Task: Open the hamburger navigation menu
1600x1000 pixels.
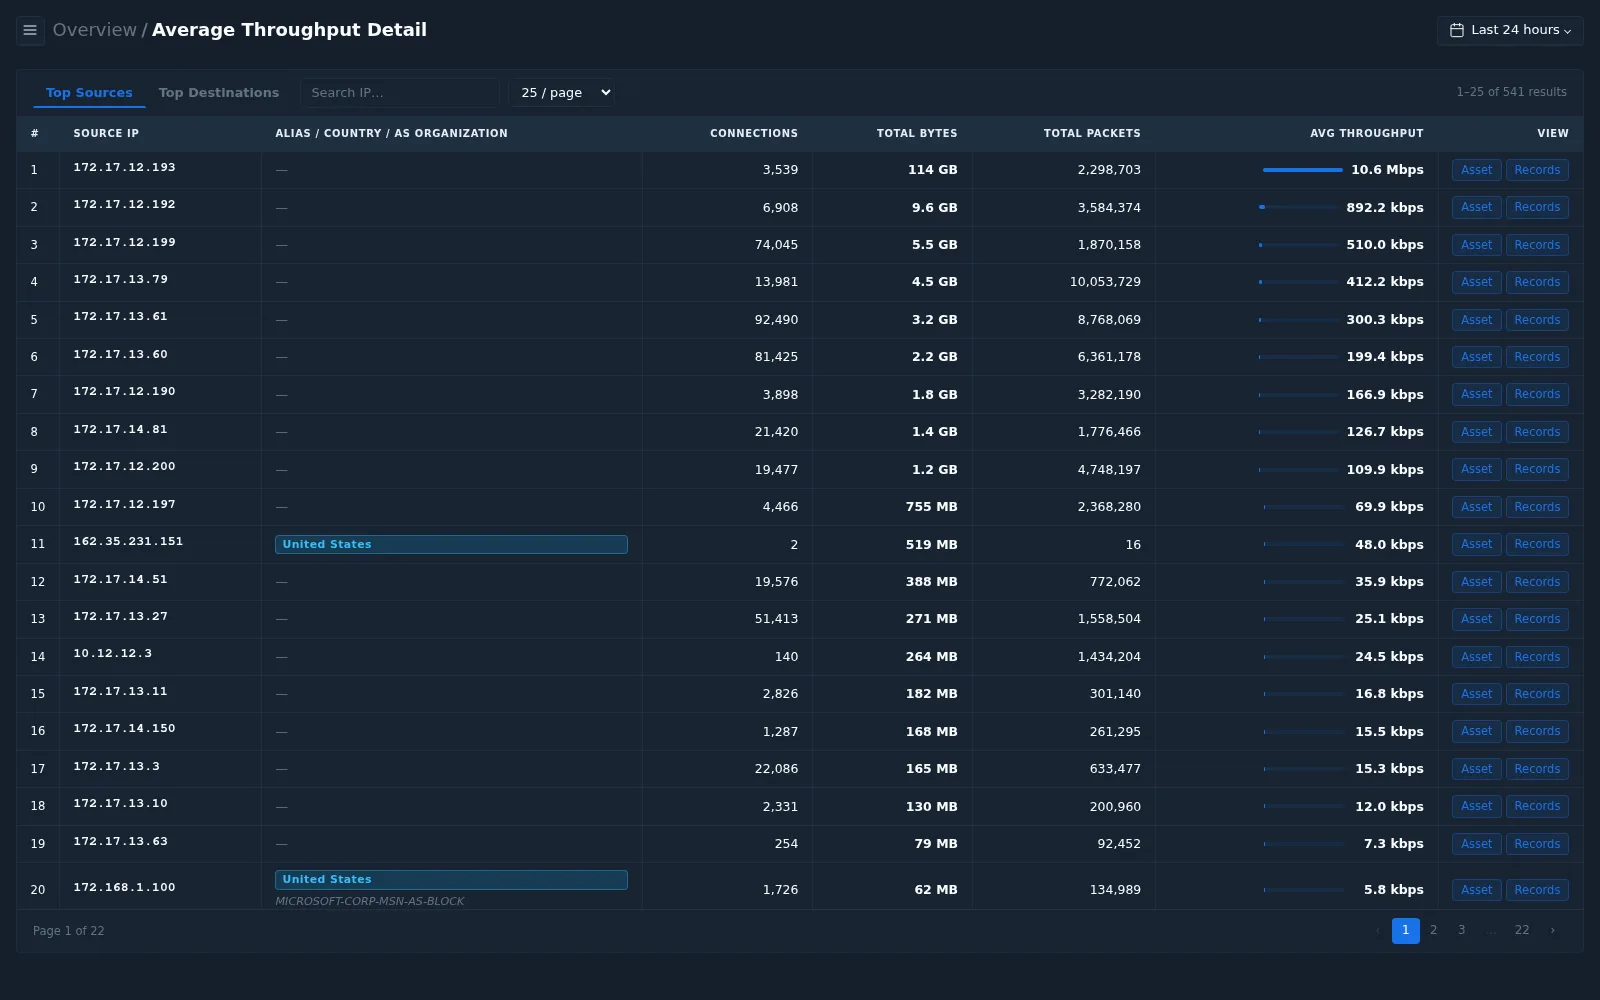Action: pyautogui.click(x=30, y=30)
